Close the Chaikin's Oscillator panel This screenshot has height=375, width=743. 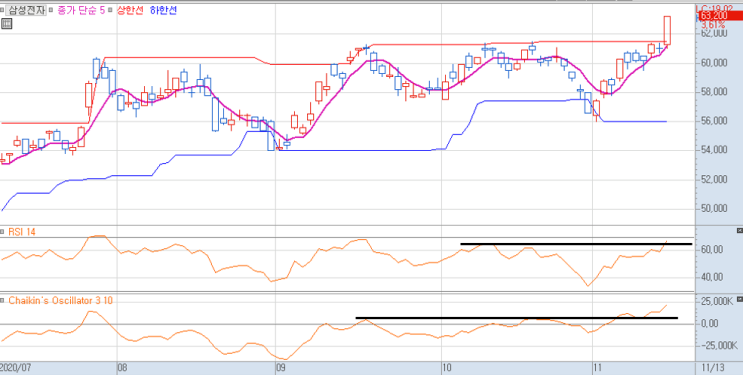(740, 299)
